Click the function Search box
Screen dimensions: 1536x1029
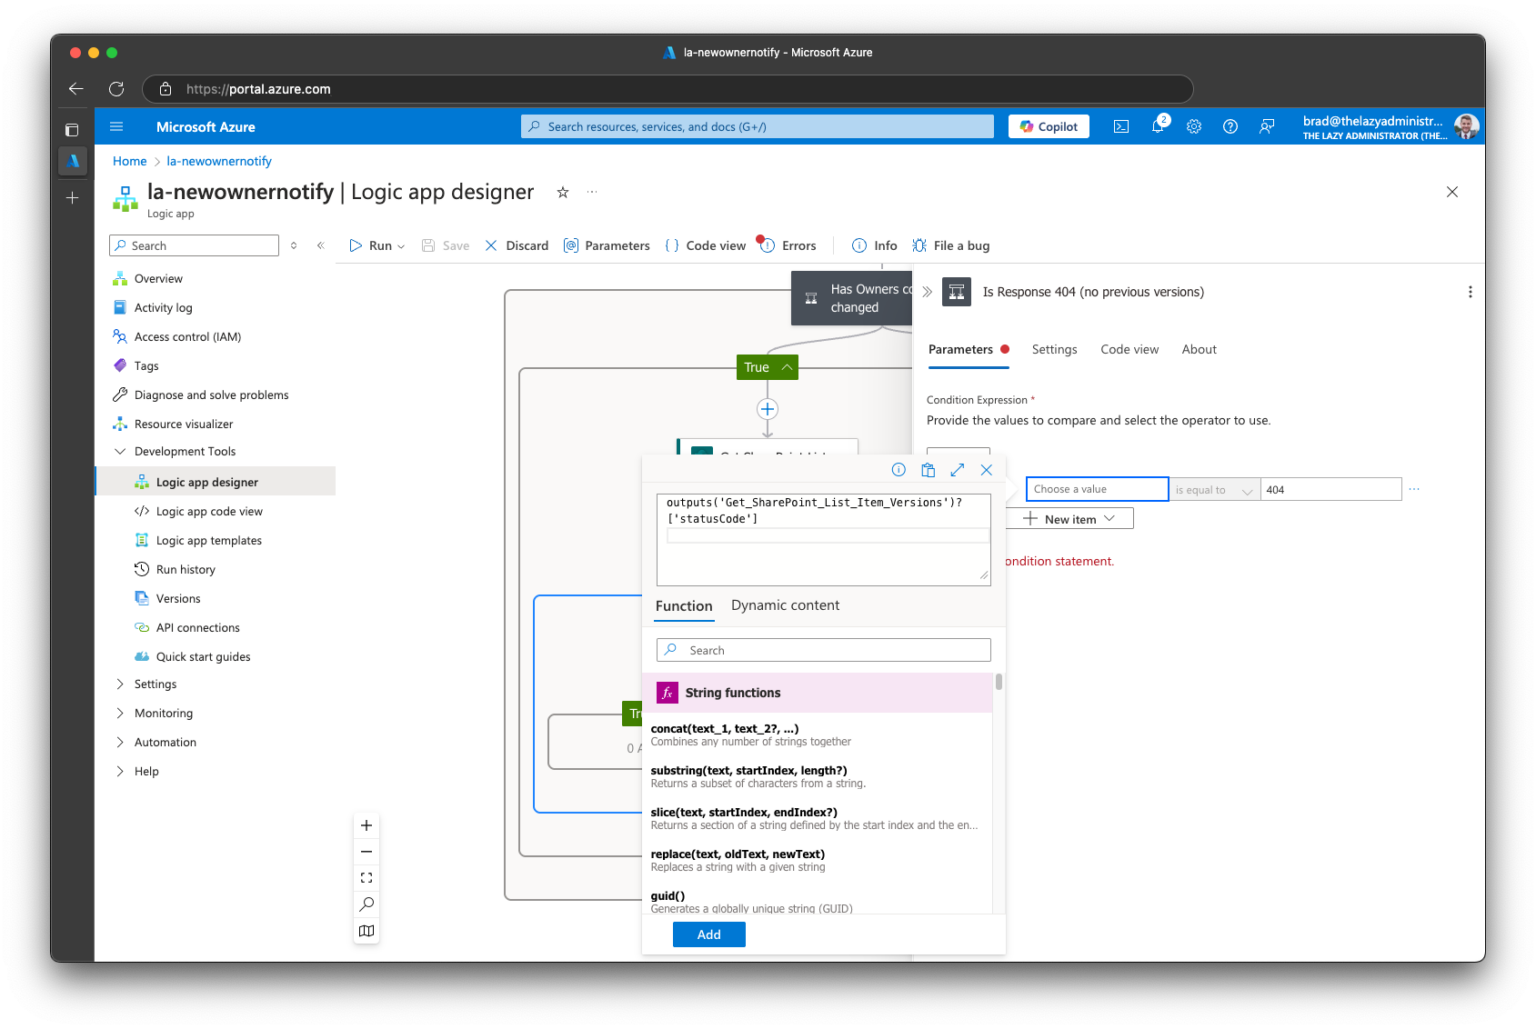pyautogui.click(x=823, y=651)
